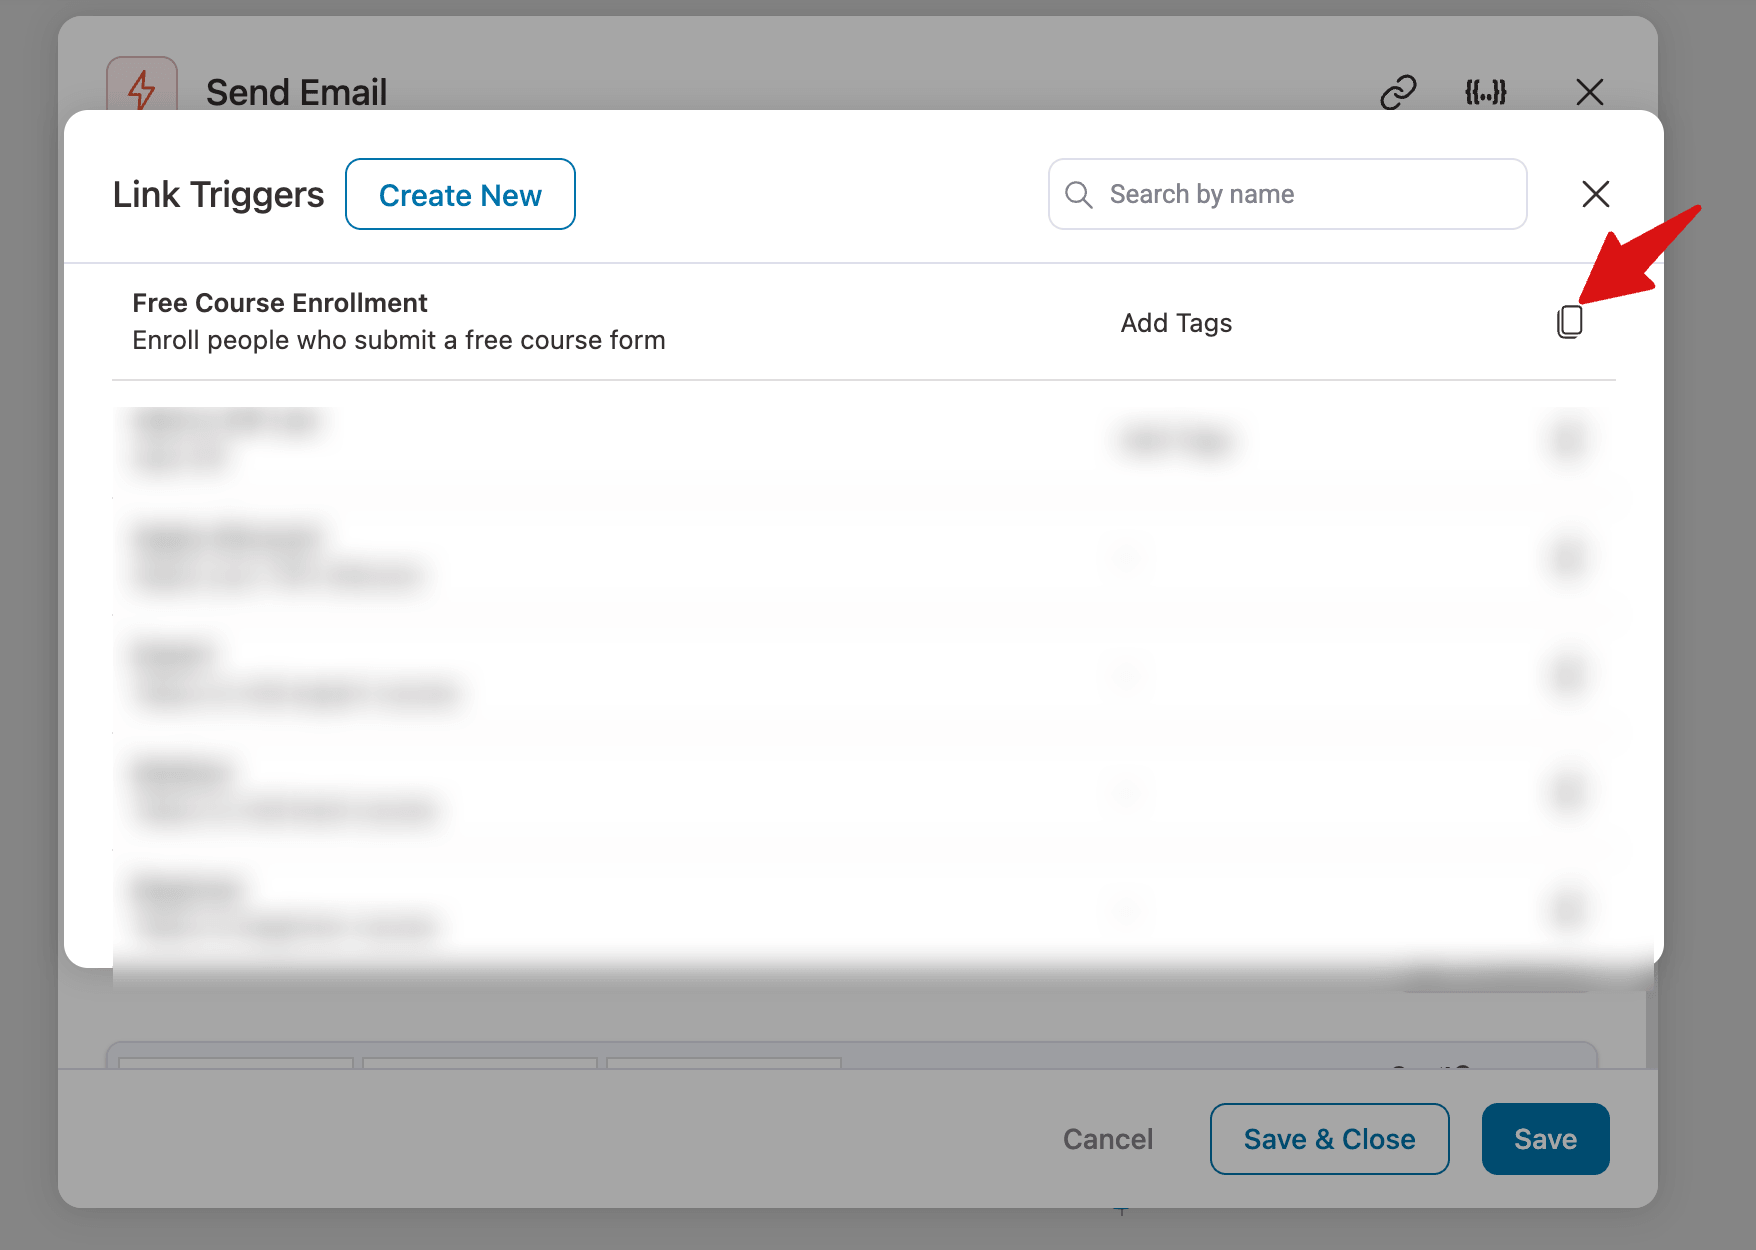Click the link icon in Send Email header
The image size is (1756, 1250).
pyautogui.click(x=1398, y=92)
